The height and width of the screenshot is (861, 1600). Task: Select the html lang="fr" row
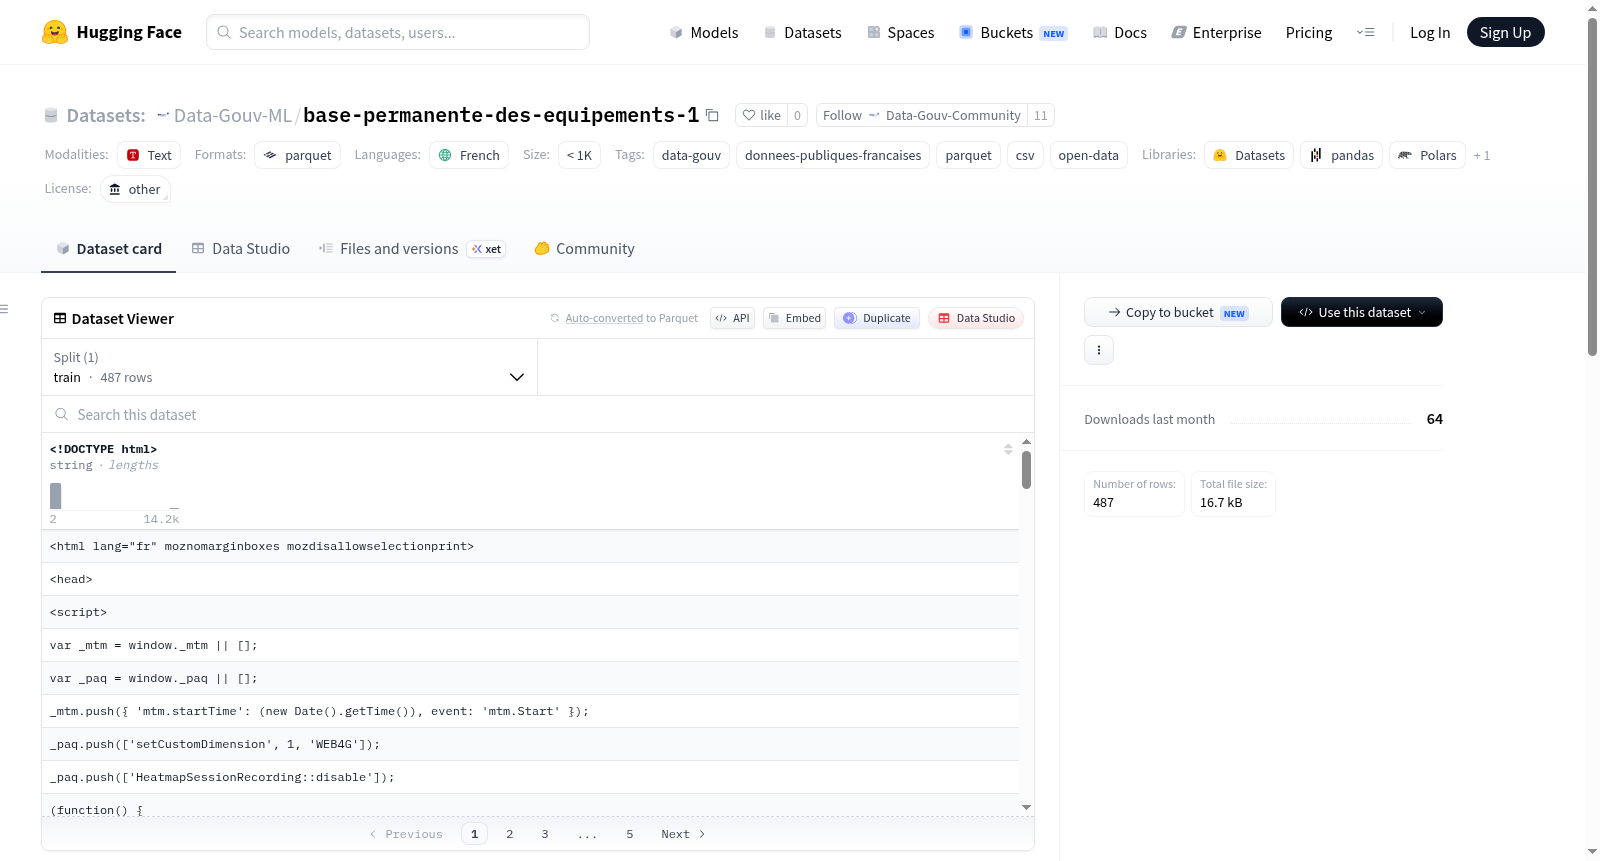coord(530,546)
